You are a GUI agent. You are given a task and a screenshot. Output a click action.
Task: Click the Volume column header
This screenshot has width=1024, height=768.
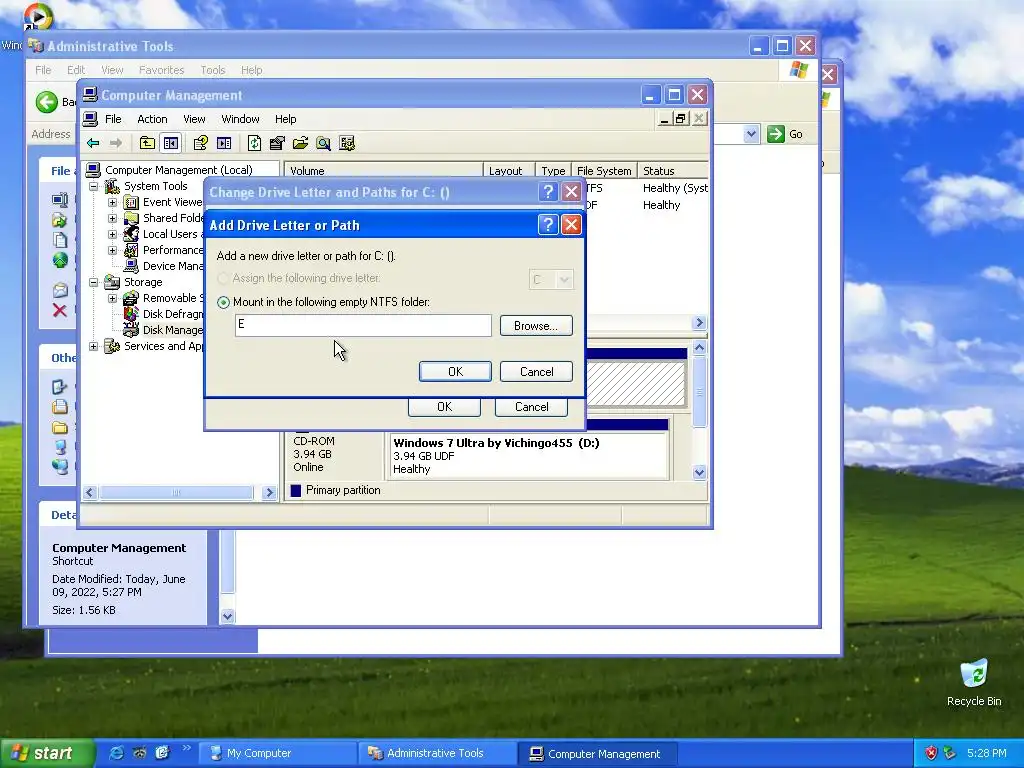(x=383, y=170)
